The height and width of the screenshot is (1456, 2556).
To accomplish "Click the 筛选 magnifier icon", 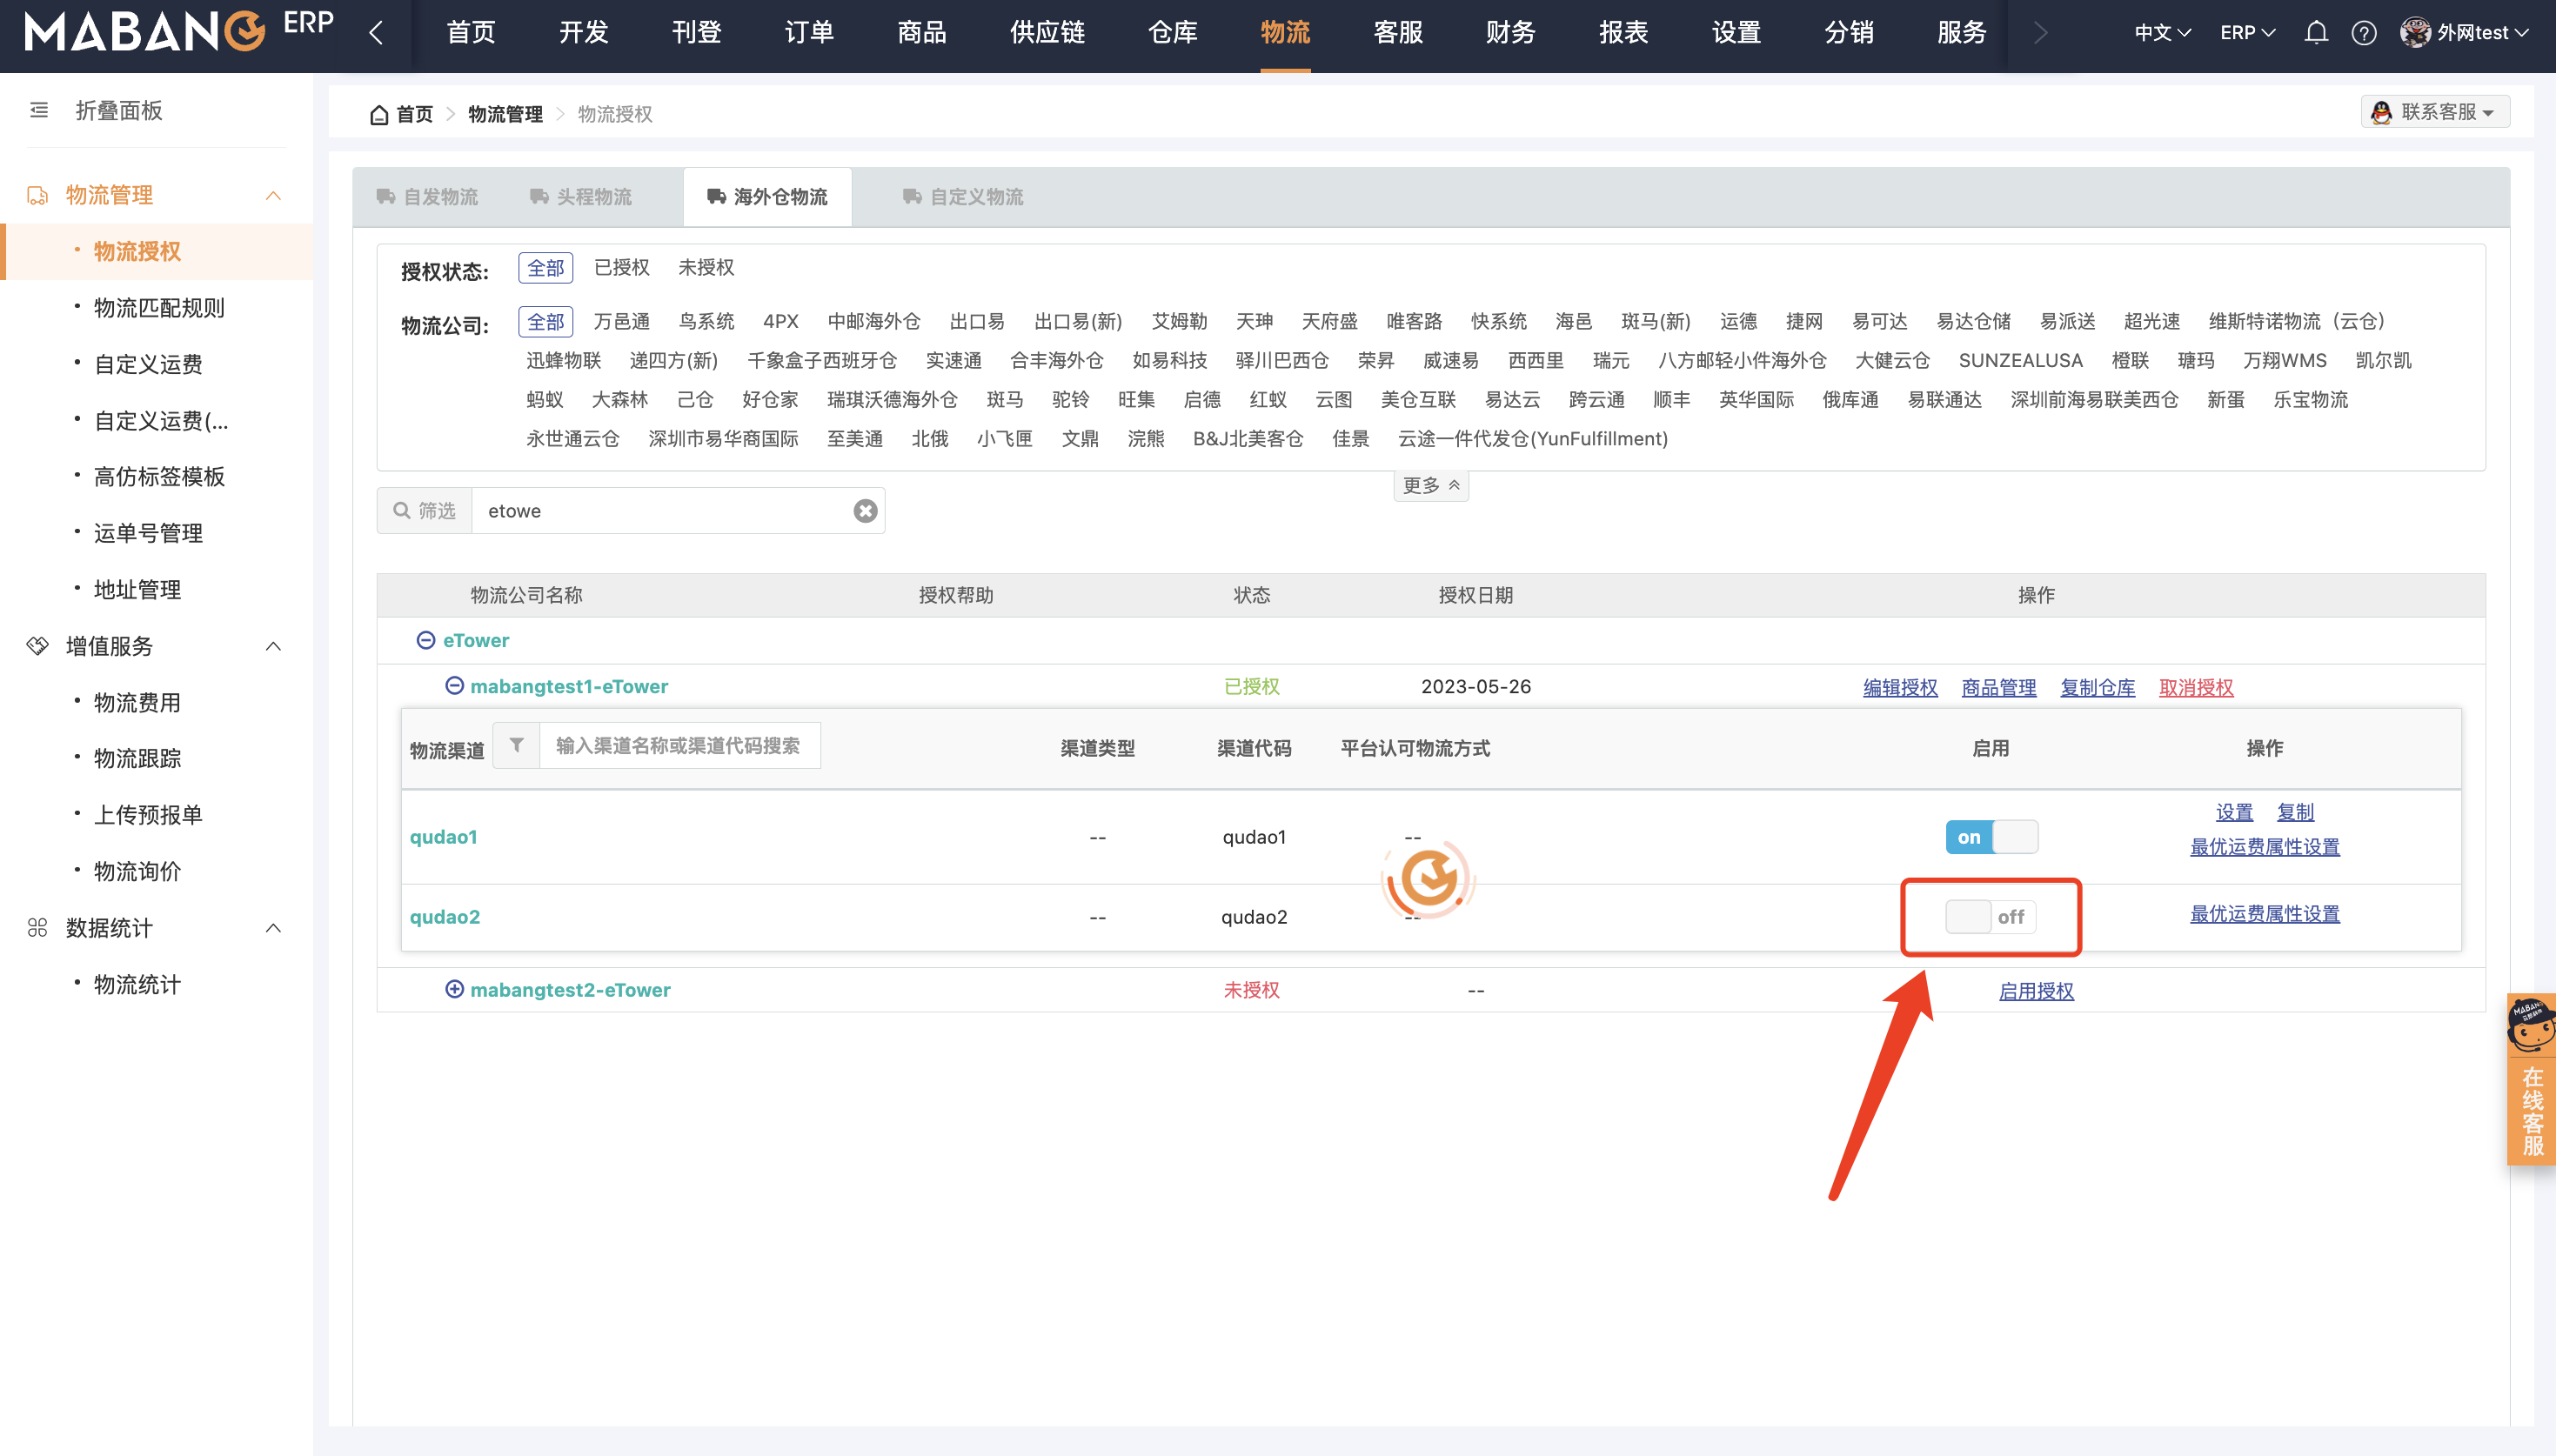I will (401, 511).
